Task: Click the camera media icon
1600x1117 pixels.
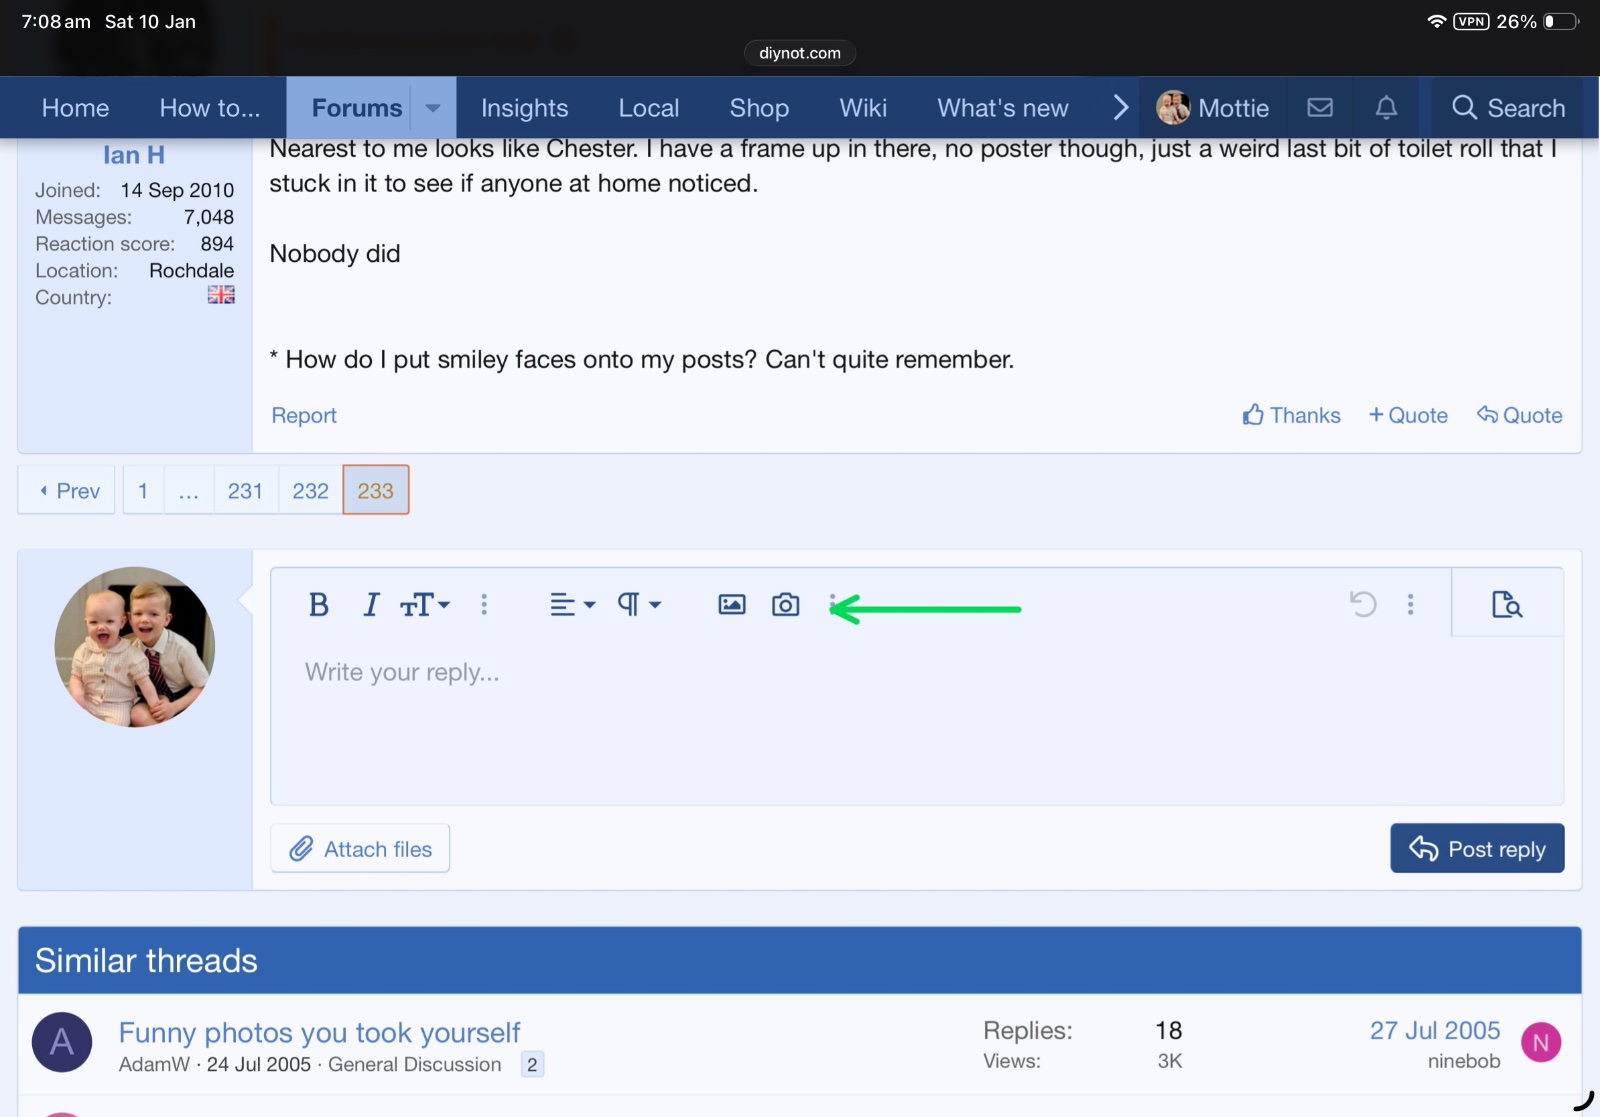Action: click(786, 605)
